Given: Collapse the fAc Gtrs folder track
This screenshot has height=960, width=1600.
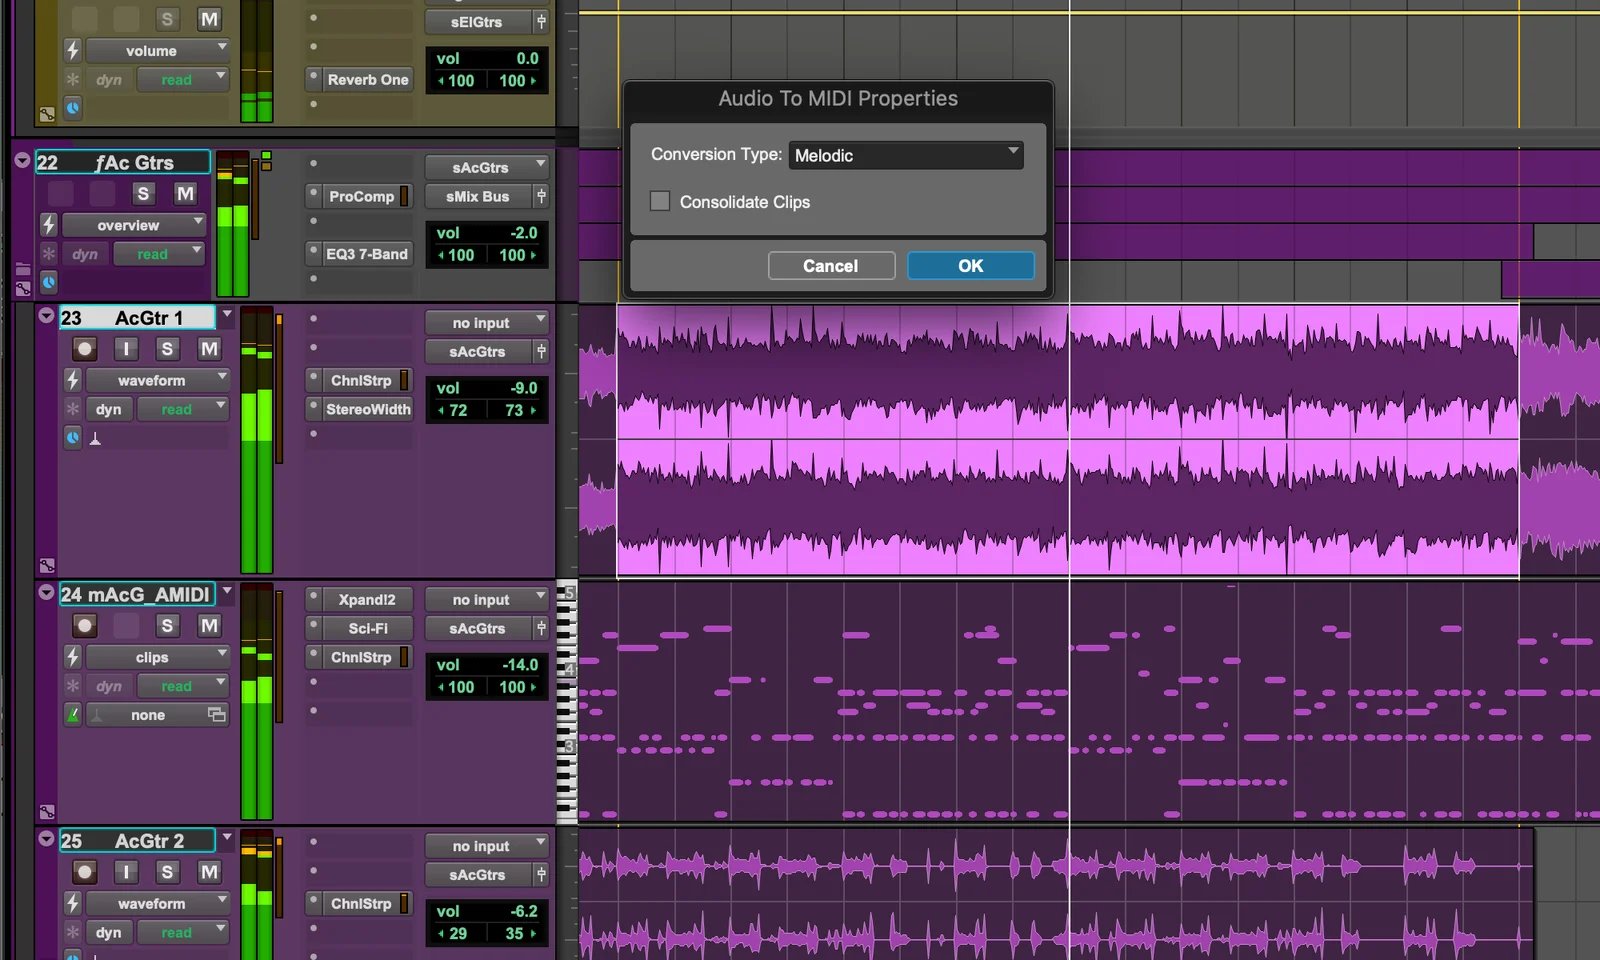Looking at the screenshot, I should tap(22, 161).
